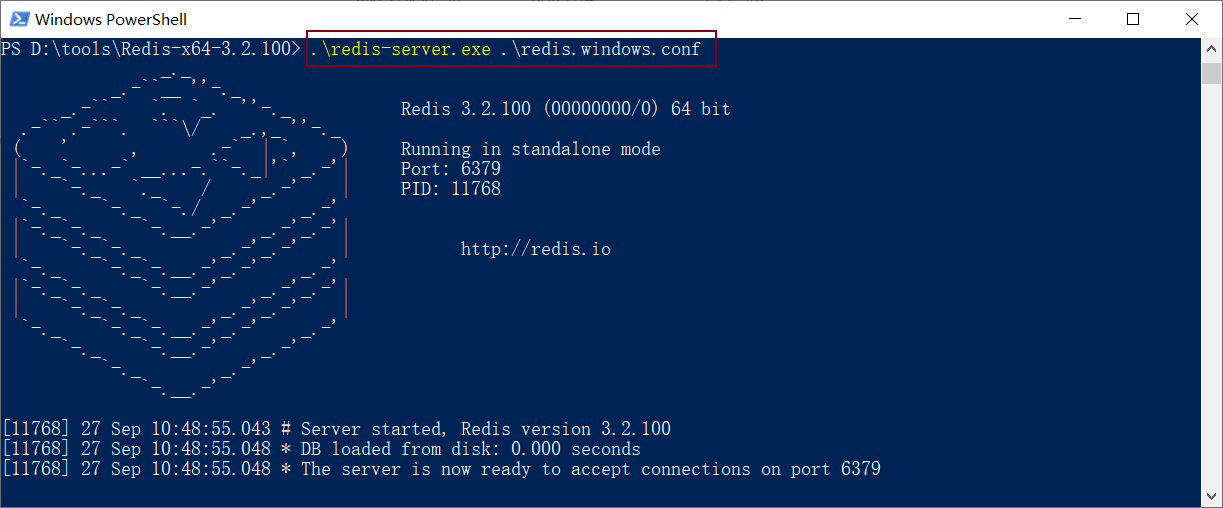The height and width of the screenshot is (508, 1223).
Task: Click the Port: 6379 text
Action: (450, 169)
